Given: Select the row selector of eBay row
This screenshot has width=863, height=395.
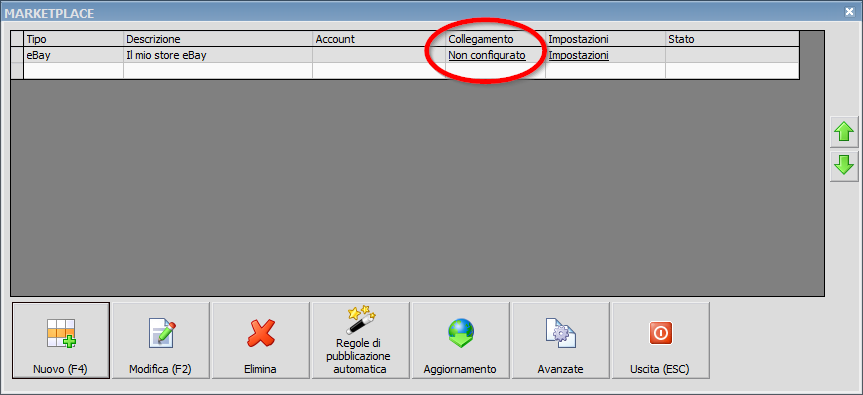Looking at the screenshot, I should point(17,55).
